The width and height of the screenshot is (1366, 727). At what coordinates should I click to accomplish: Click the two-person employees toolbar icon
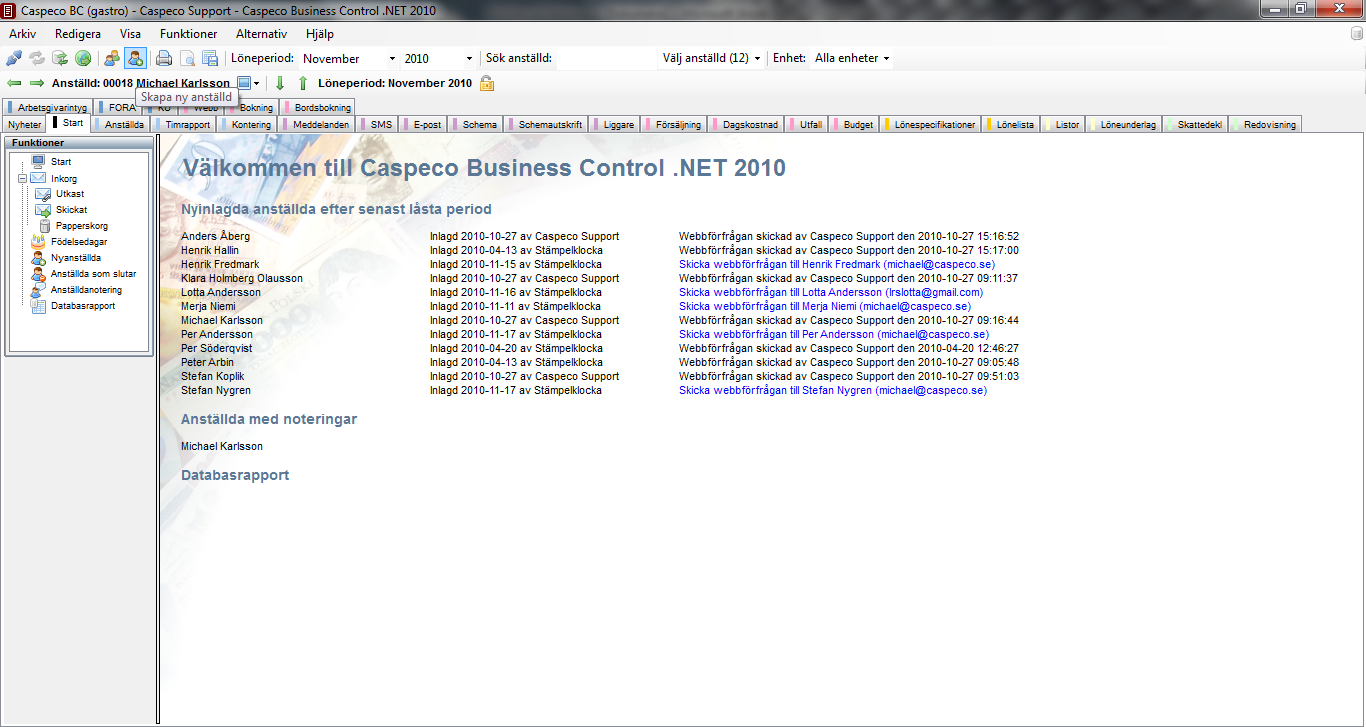tap(112, 58)
